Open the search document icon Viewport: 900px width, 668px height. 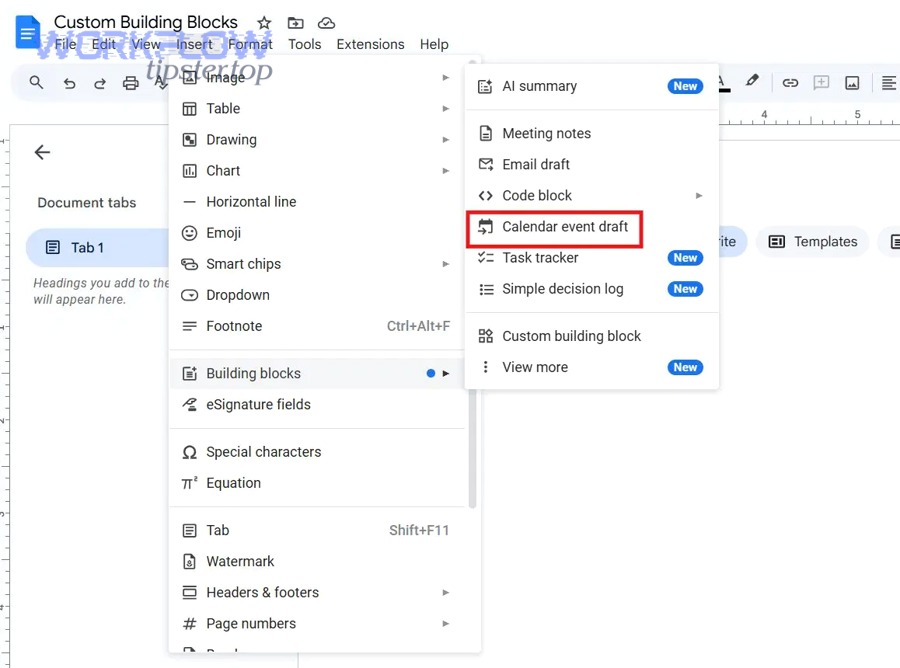[x=35, y=83]
